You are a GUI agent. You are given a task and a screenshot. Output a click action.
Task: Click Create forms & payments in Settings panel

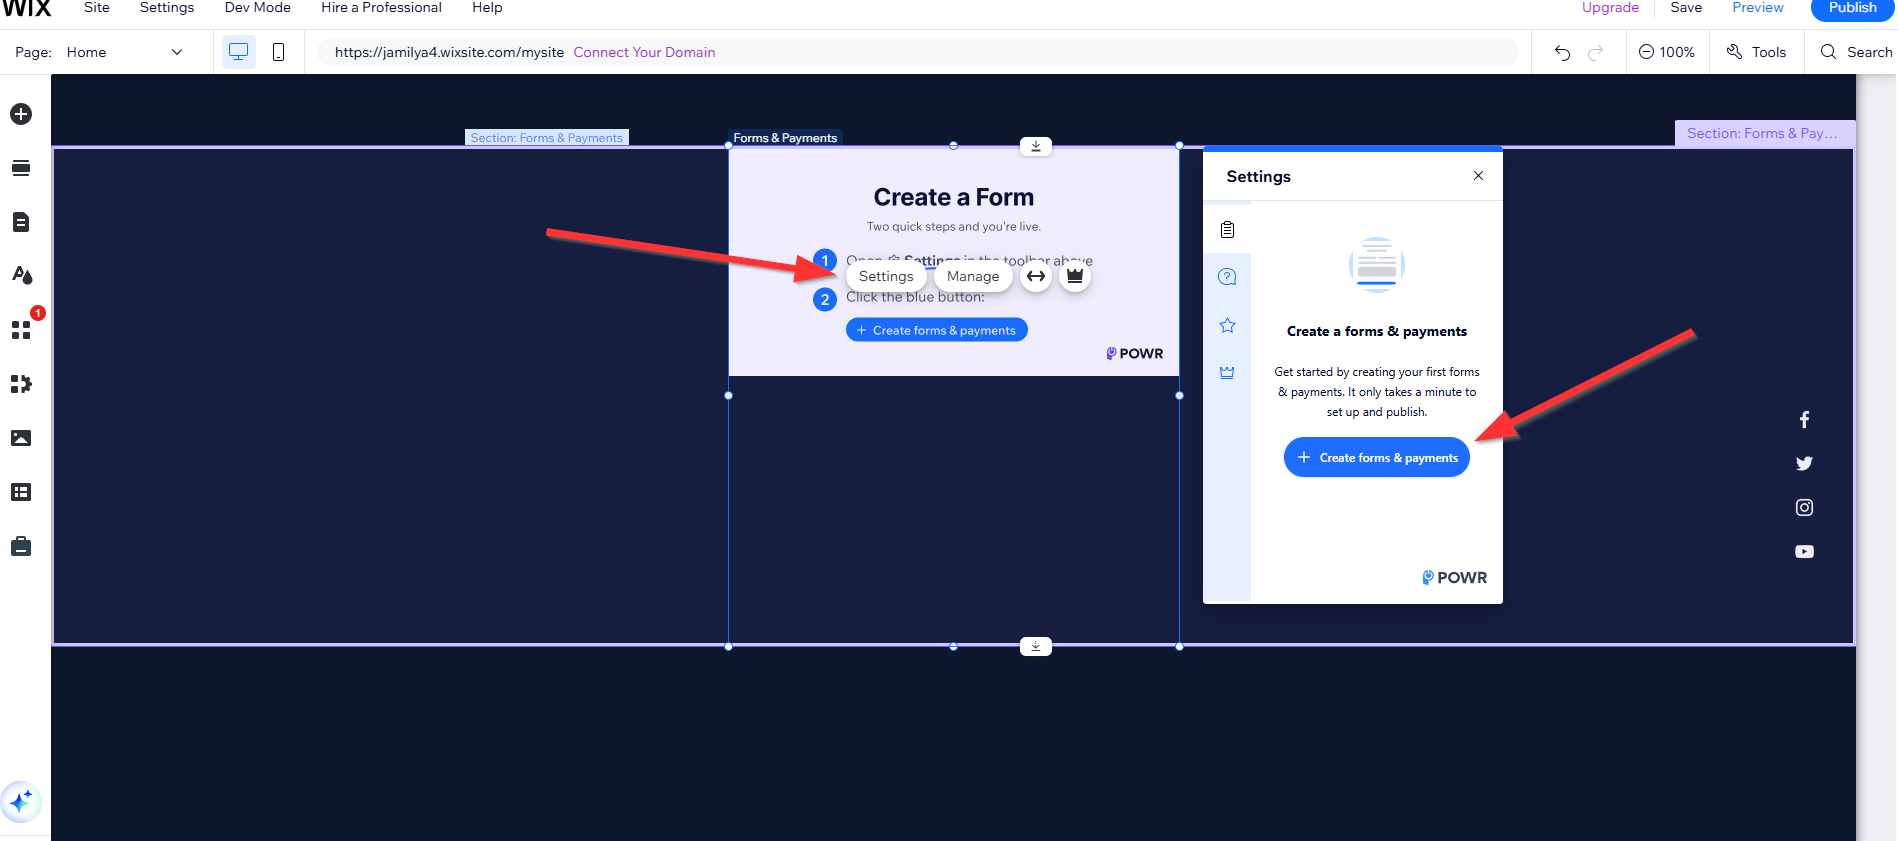[1377, 457]
